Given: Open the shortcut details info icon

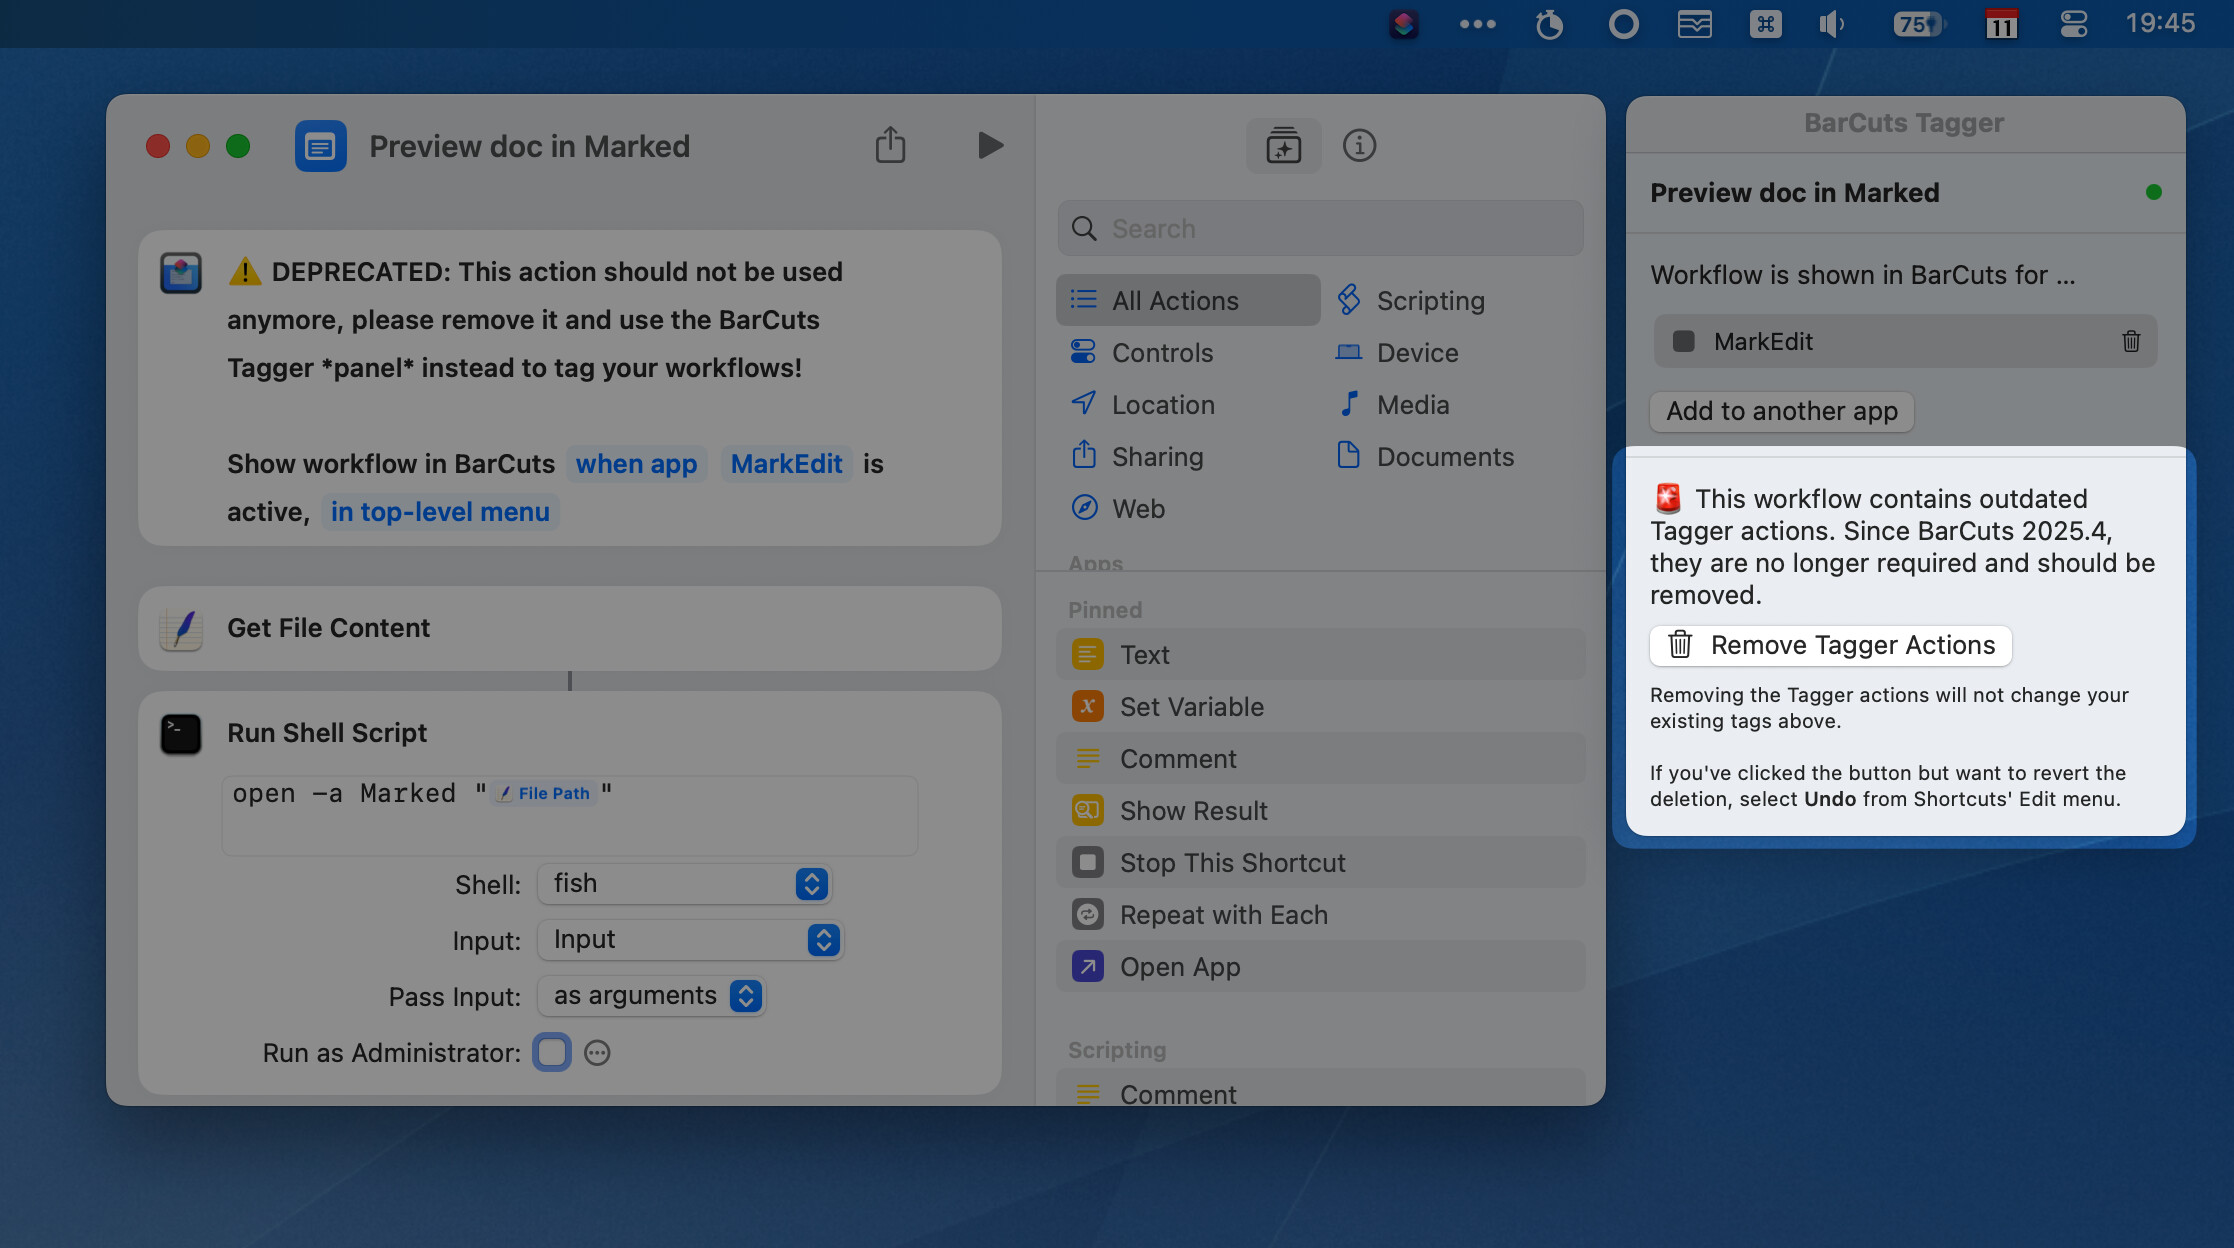Looking at the screenshot, I should coord(1359,146).
